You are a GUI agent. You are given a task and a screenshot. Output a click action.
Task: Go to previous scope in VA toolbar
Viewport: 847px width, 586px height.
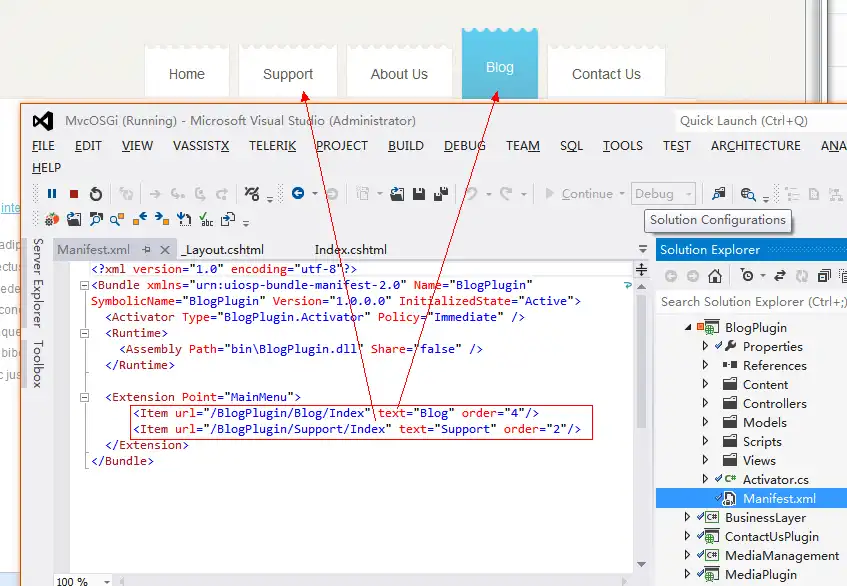[x=140, y=218]
